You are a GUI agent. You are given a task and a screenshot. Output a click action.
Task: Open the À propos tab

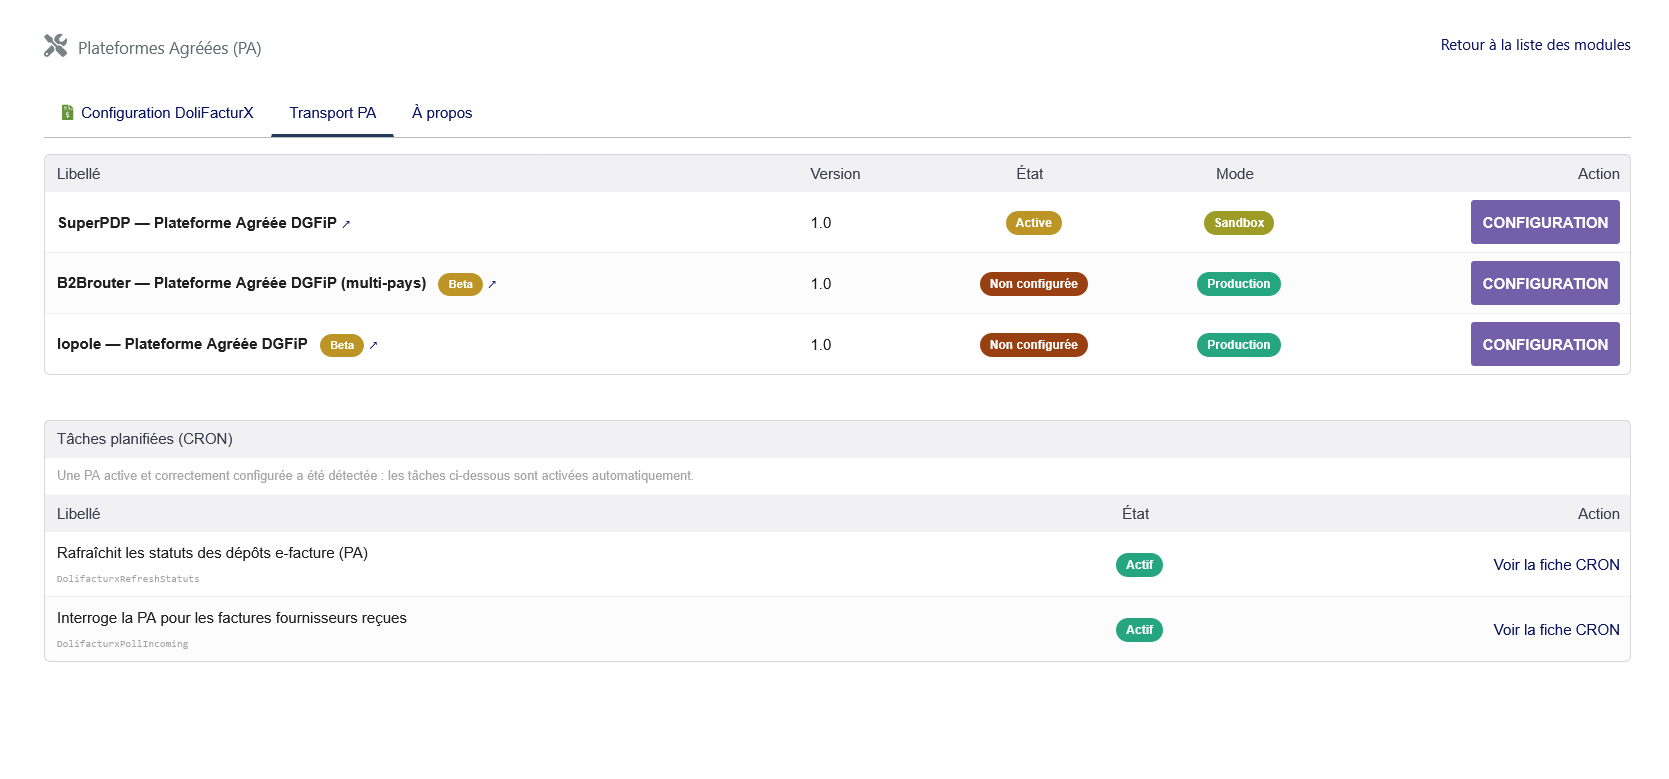[442, 113]
